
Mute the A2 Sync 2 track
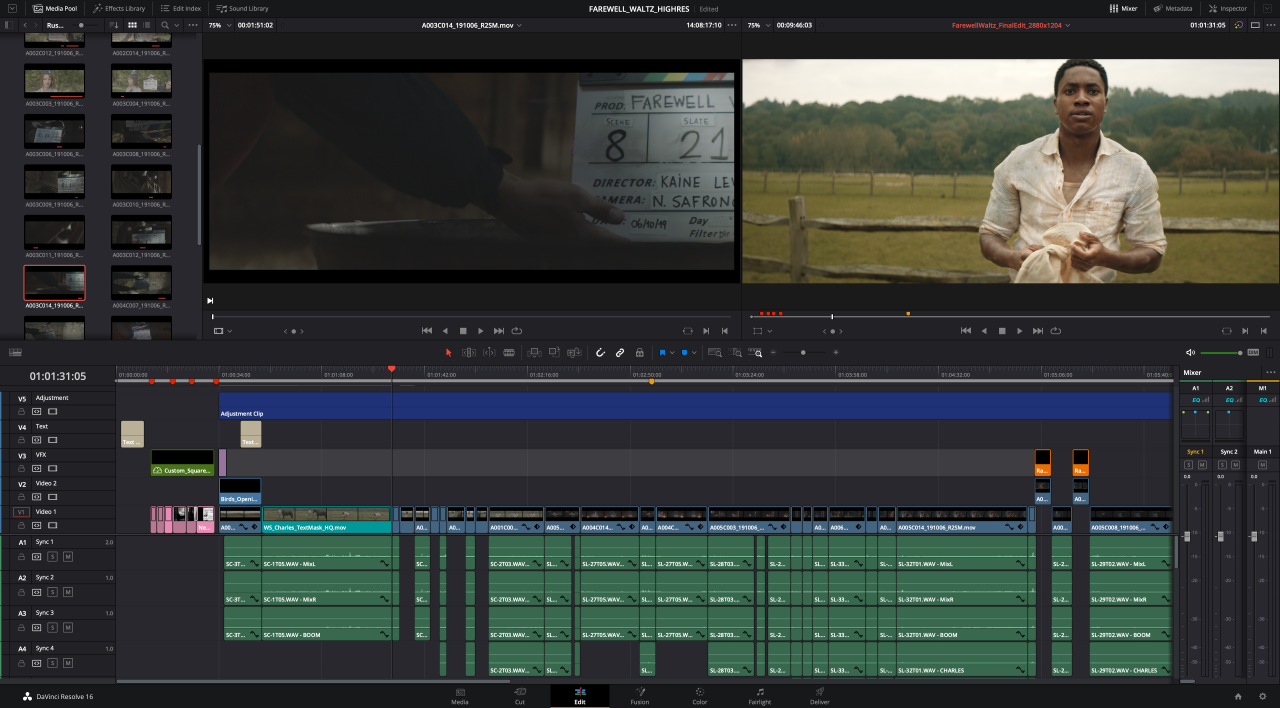pyautogui.click(x=67, y=591)
